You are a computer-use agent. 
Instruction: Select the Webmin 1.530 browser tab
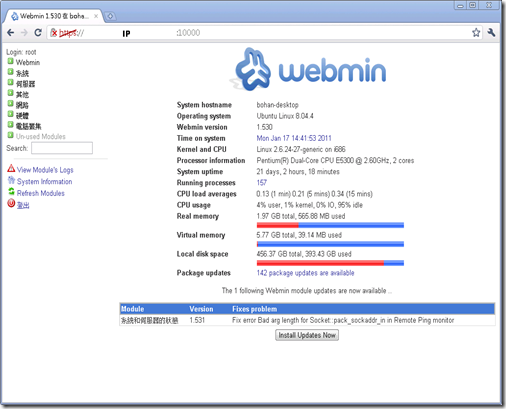pos(54,16)
